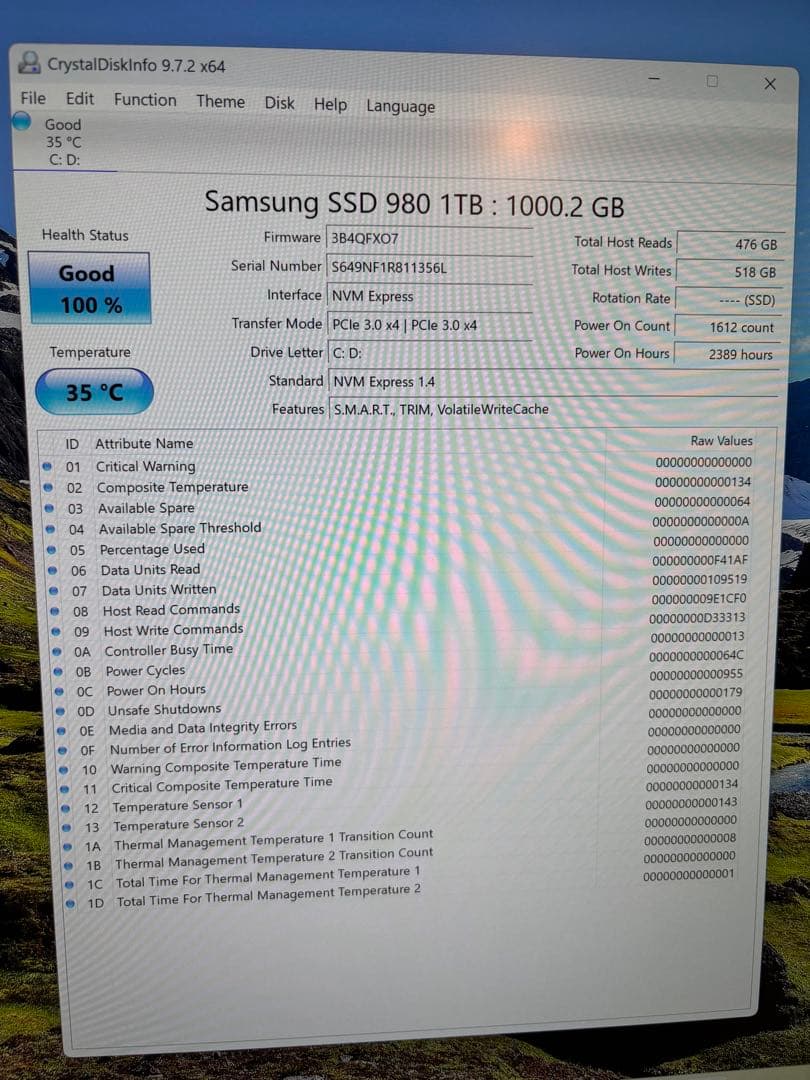Click the status dot of Data Units Written row

point(54,590)
